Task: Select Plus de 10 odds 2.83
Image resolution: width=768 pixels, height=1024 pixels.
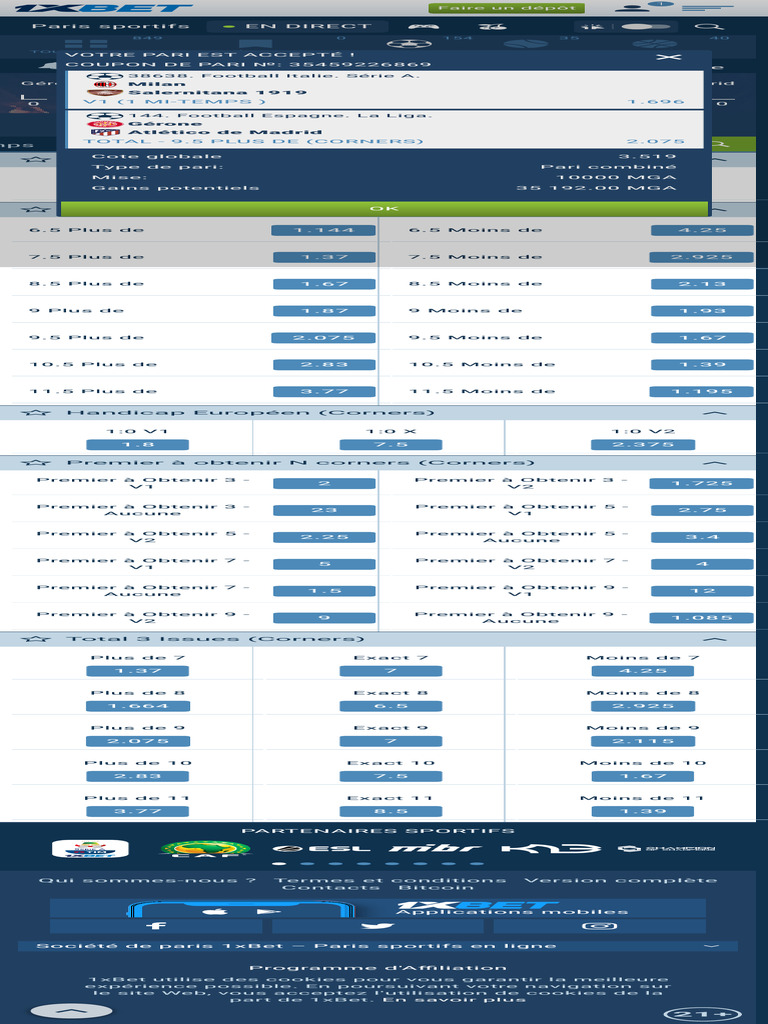Action: point(138,776)
